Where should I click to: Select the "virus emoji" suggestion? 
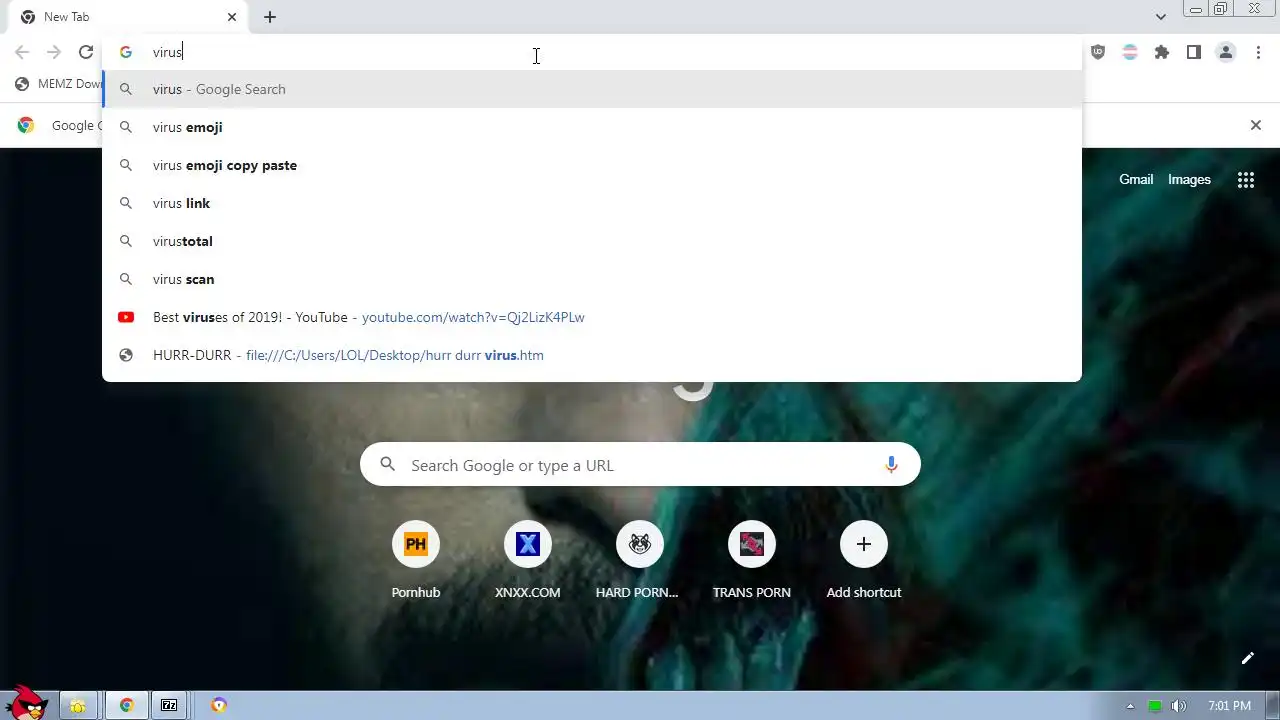[x=592, y=127]
